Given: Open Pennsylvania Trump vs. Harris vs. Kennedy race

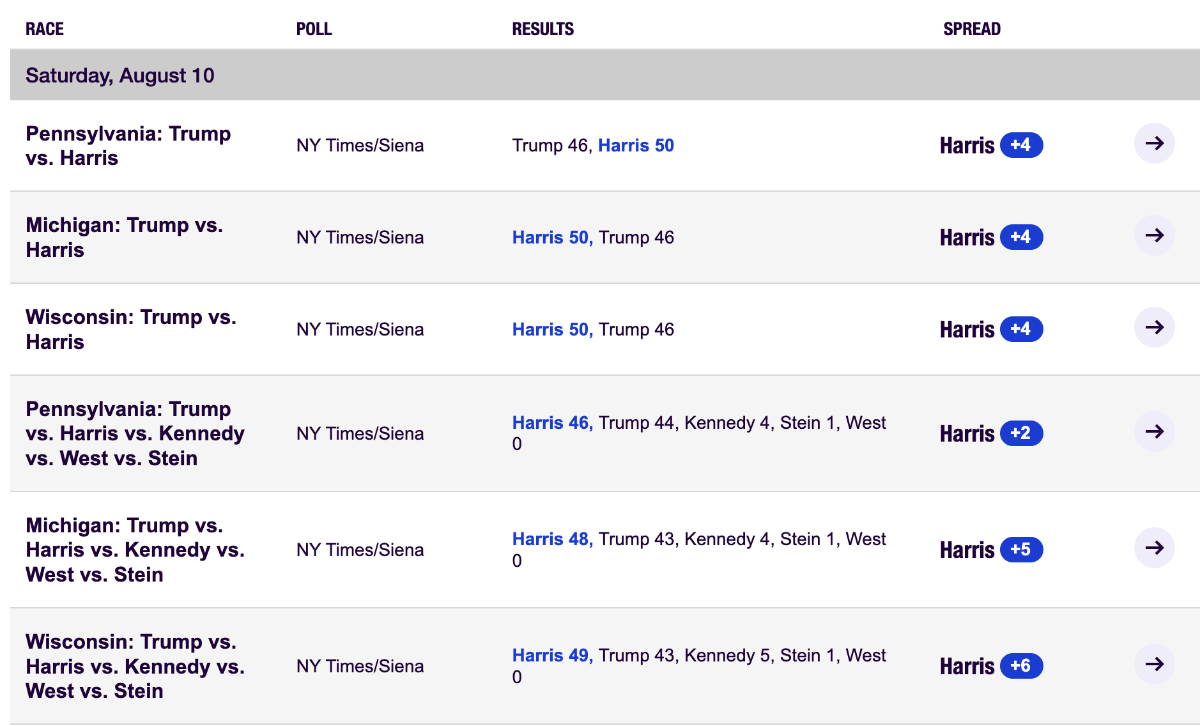Looking at the screenshot, I should coord(135,434).
